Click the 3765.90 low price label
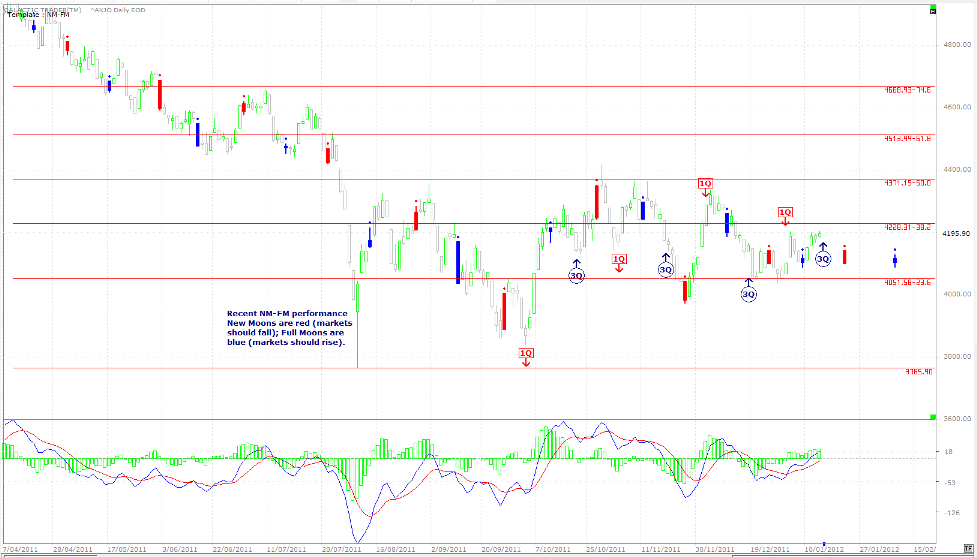Viewport: 977px width, 557px height. (919, 372)
